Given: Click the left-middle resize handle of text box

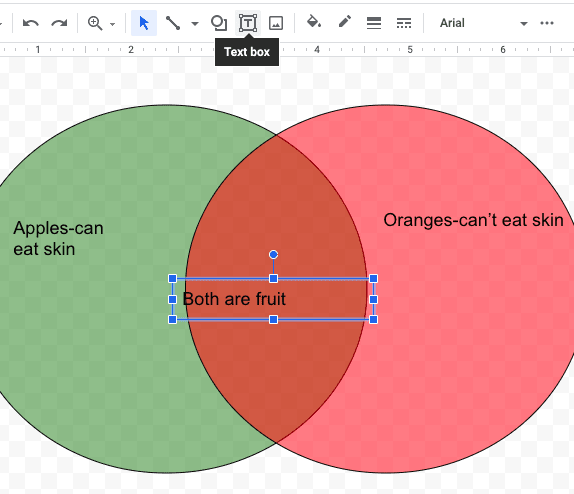Looking at the screenshot, I should click(x=172, y=300).
